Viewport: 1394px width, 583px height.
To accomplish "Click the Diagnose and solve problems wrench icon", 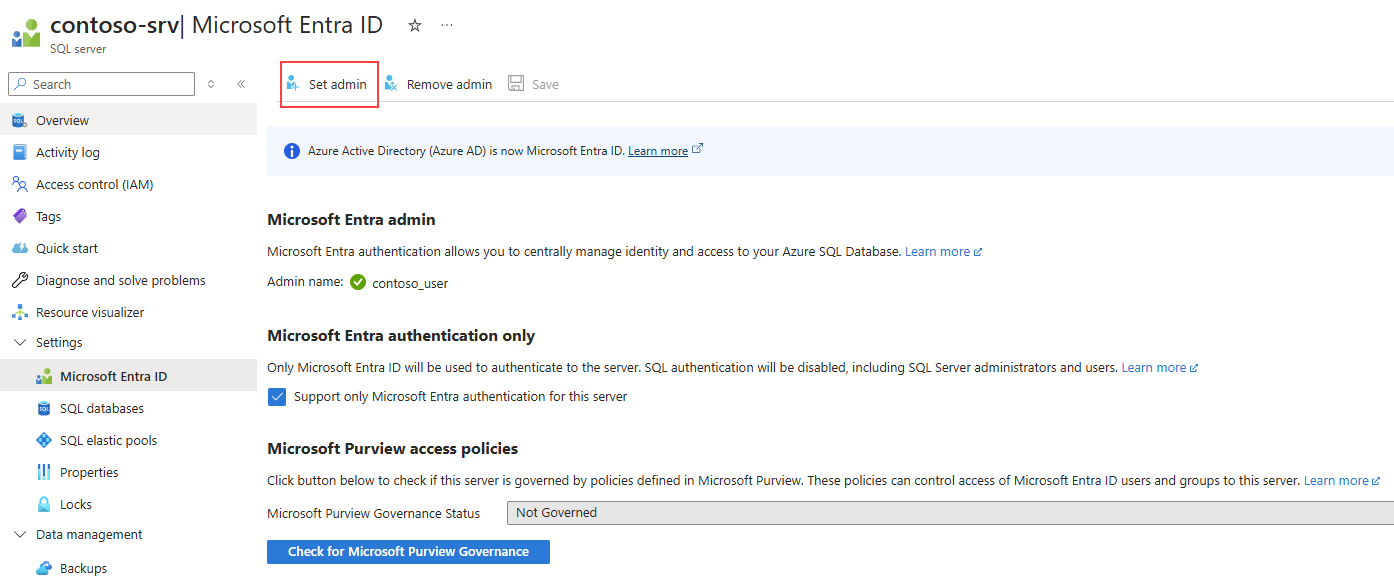I will tap(19, 280).
